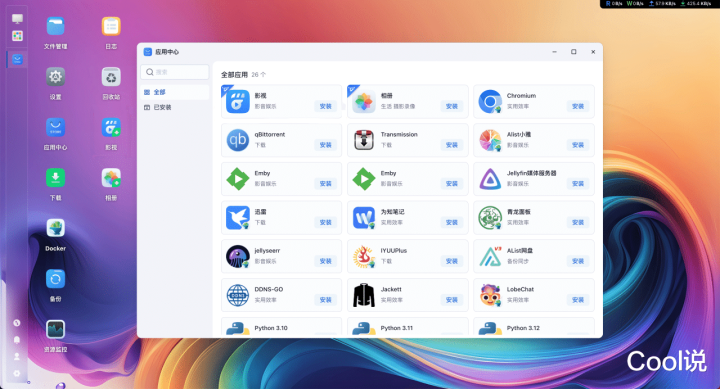Select the DDNS-GO globe icon

pos(237,295)
